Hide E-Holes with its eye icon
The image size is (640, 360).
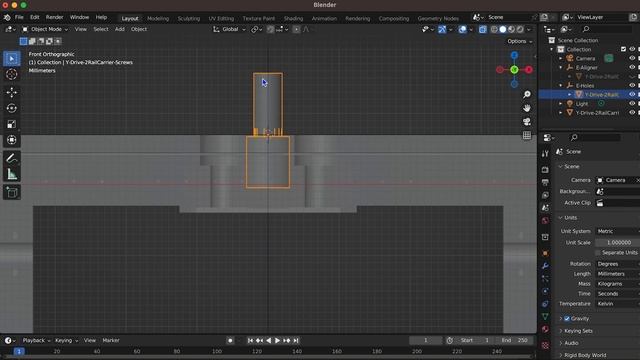(x=632, y=85)
